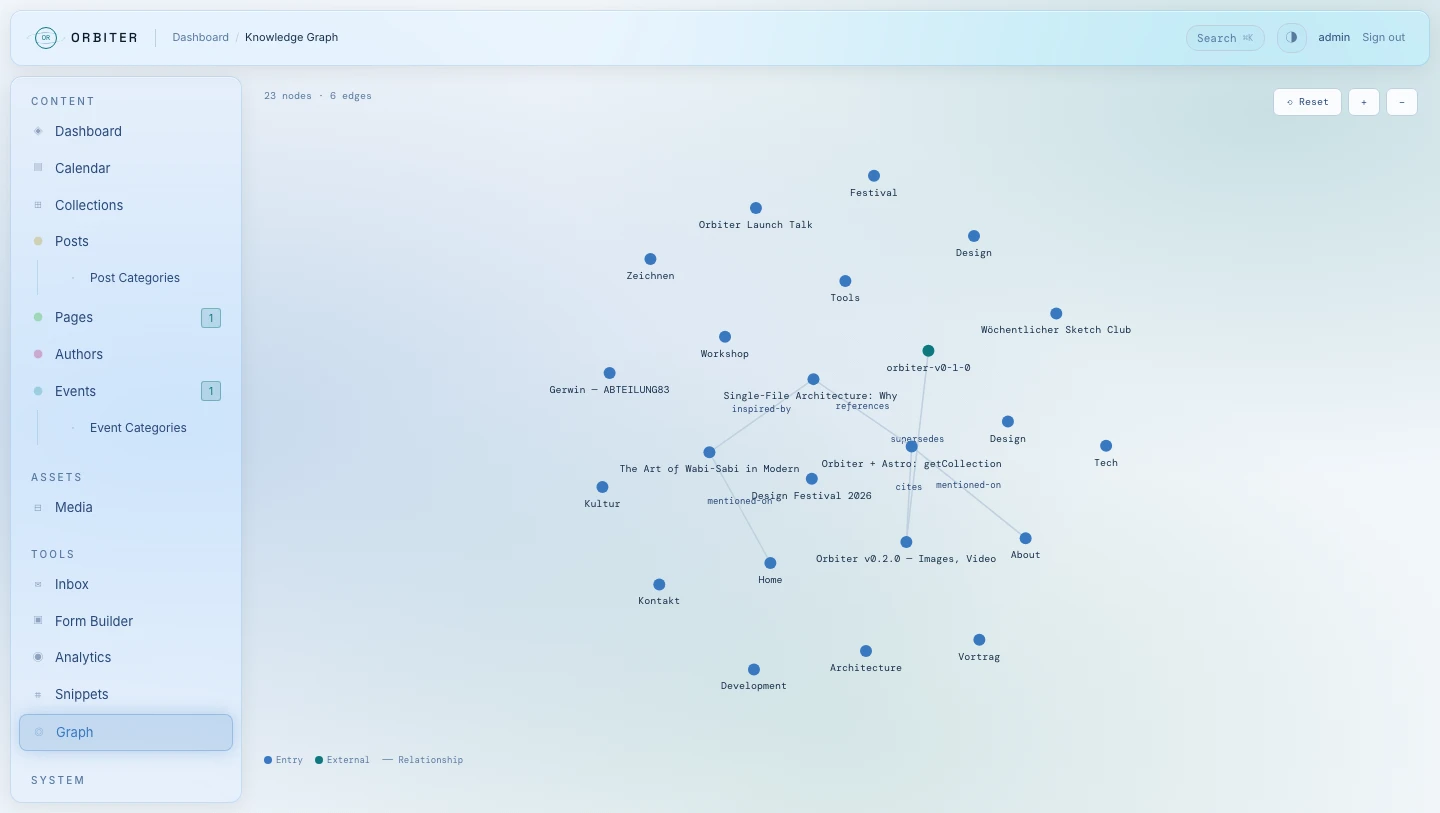Screen dimensions: 1440x813
Task: Open the Search field
Action: tap(1225, 38)
